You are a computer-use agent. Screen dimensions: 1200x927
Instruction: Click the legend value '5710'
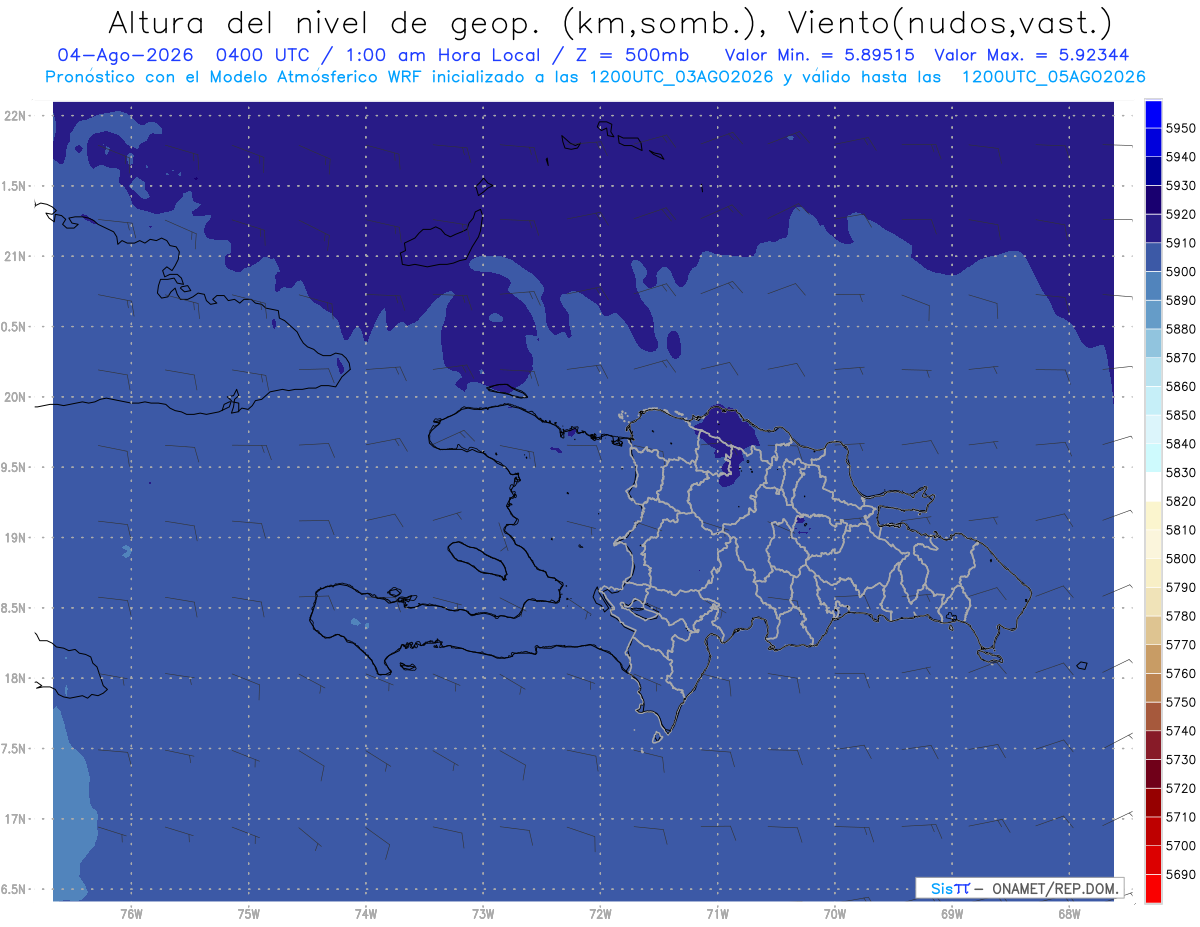1180,817
